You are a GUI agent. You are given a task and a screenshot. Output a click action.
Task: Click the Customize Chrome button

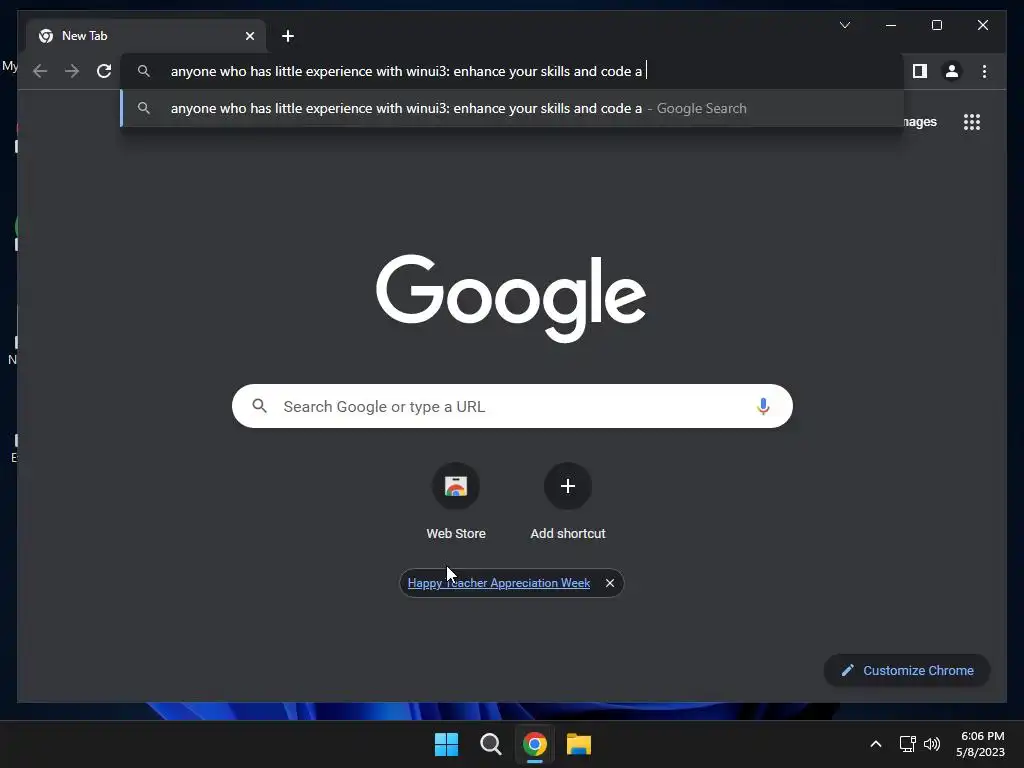click(906, 671)
